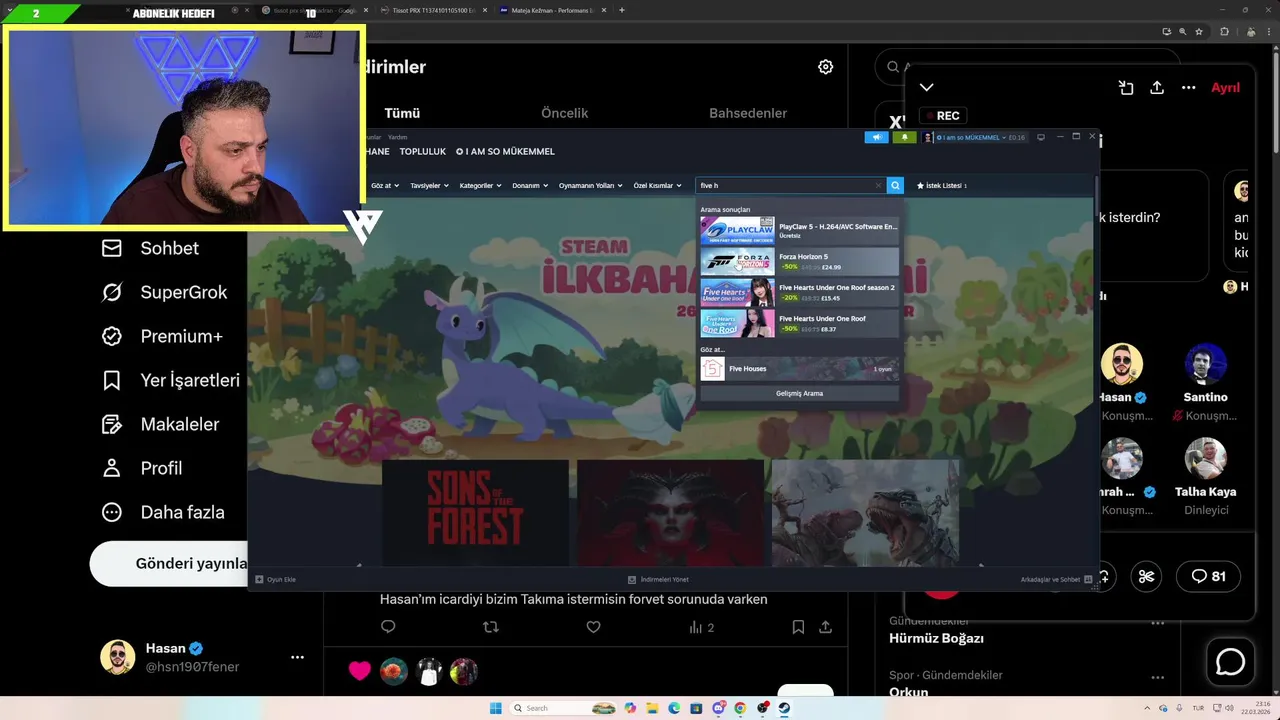Clear the Steam search field with the X

pyautogui.click(x=878, y=185)
